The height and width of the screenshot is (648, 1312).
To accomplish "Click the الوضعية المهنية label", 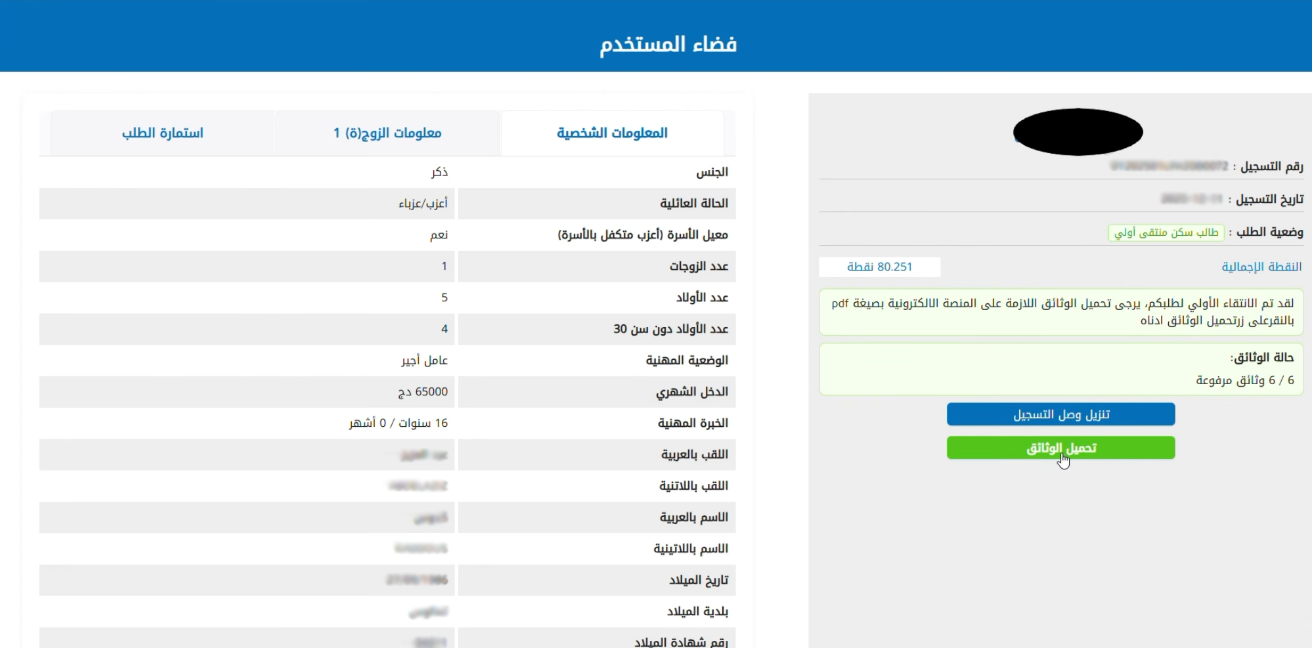I will click(x=685, y=360).
